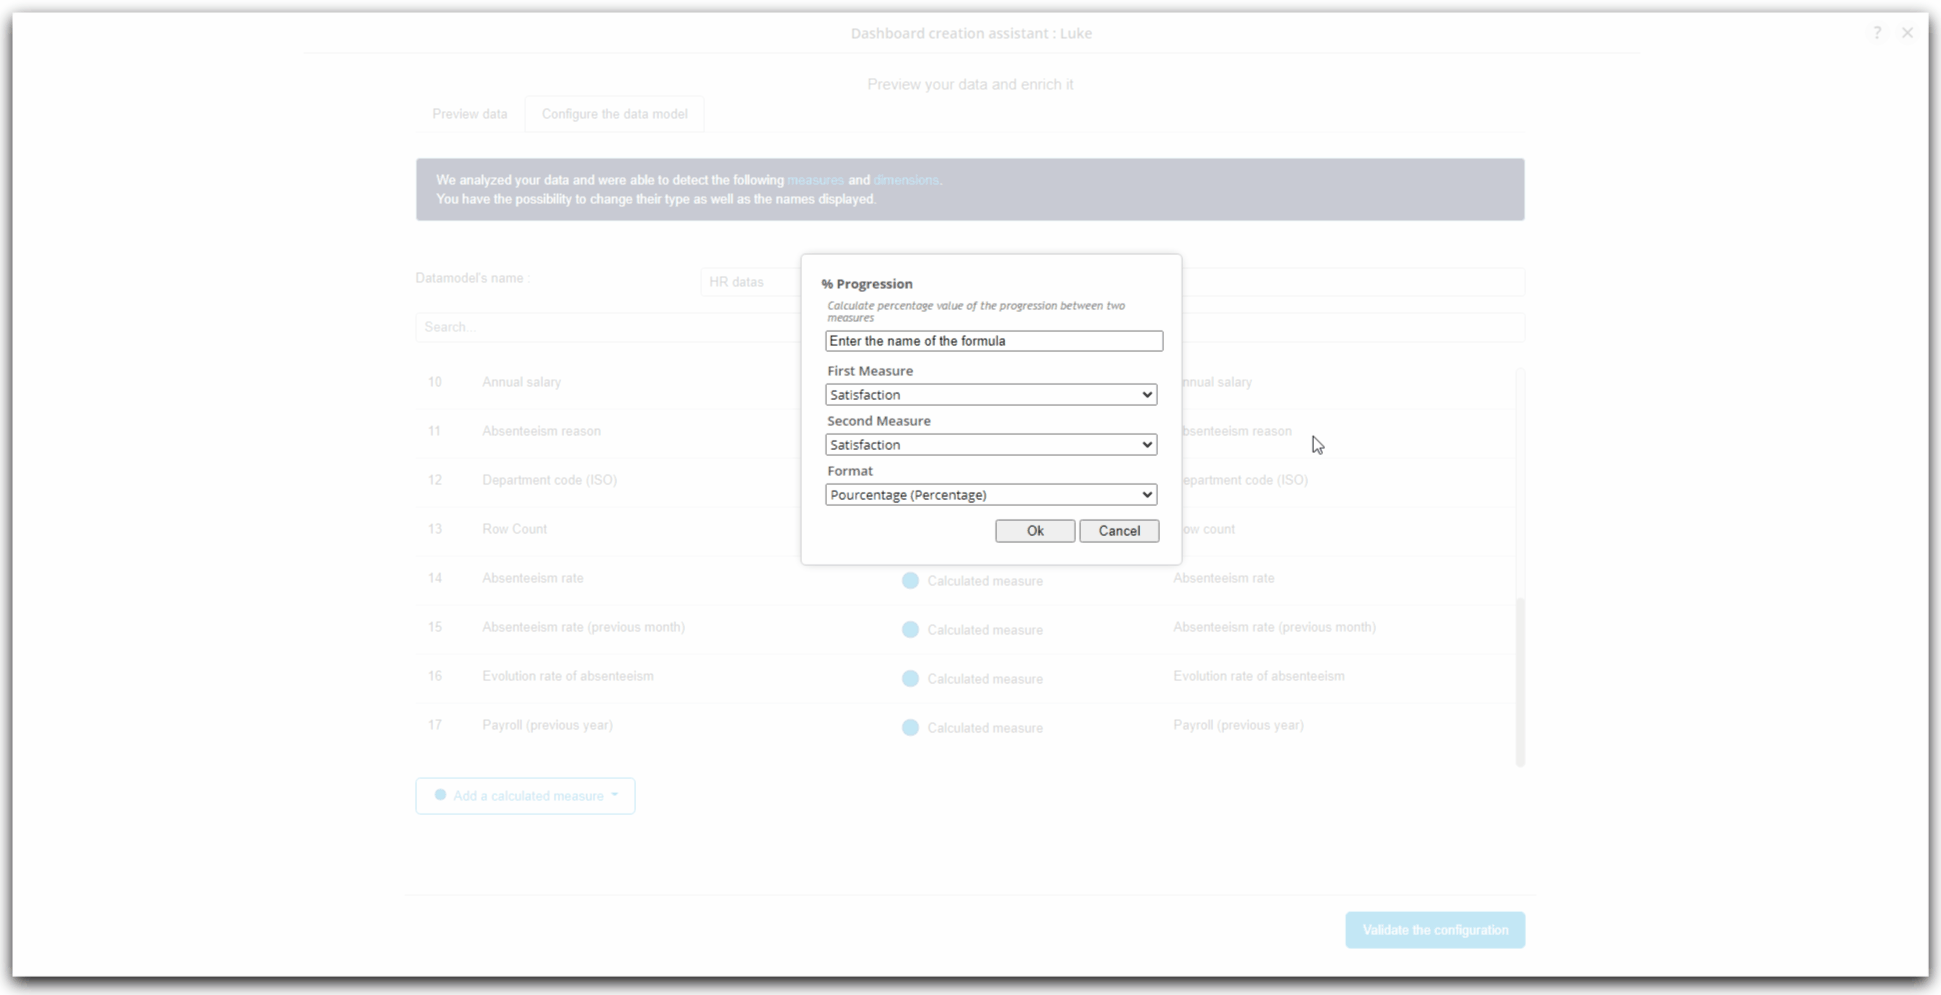
Task: Click the blue dot for Absenteeism rate
Action: (910, 580)
